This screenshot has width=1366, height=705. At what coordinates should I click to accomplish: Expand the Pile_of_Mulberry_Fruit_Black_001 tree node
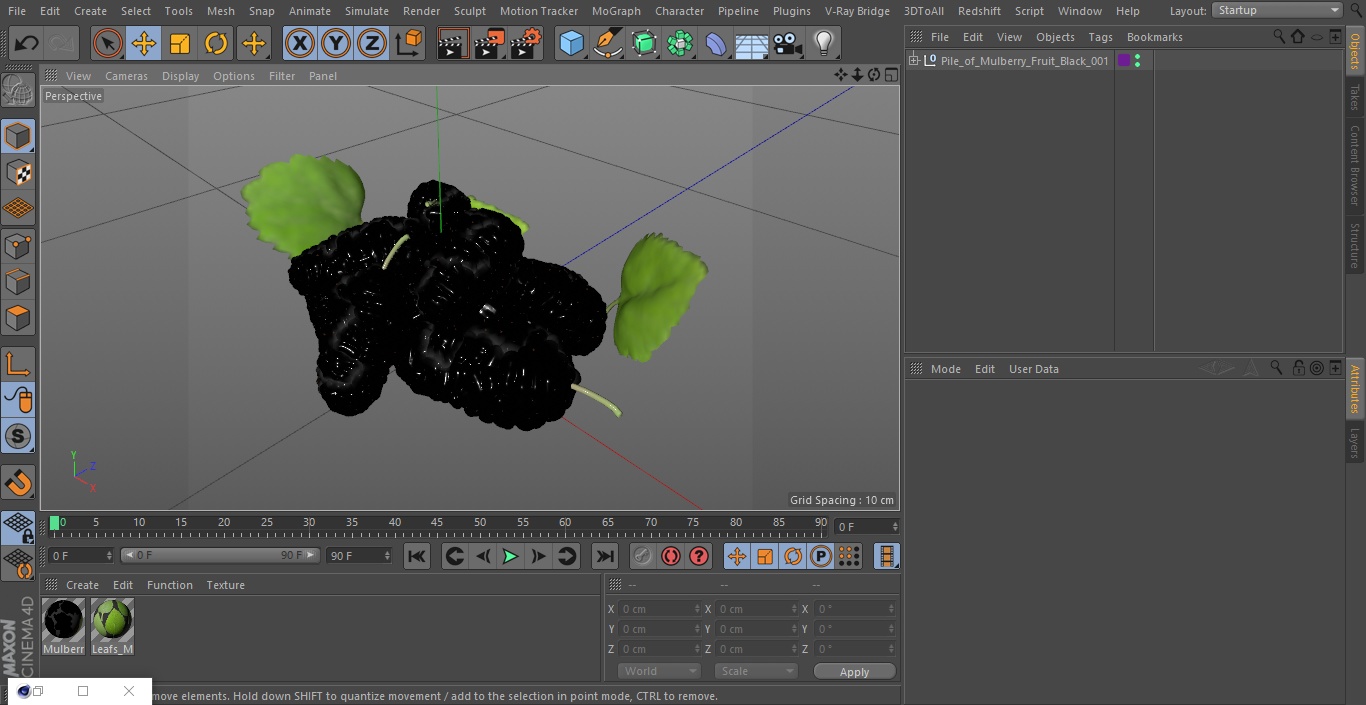[913, 61]
